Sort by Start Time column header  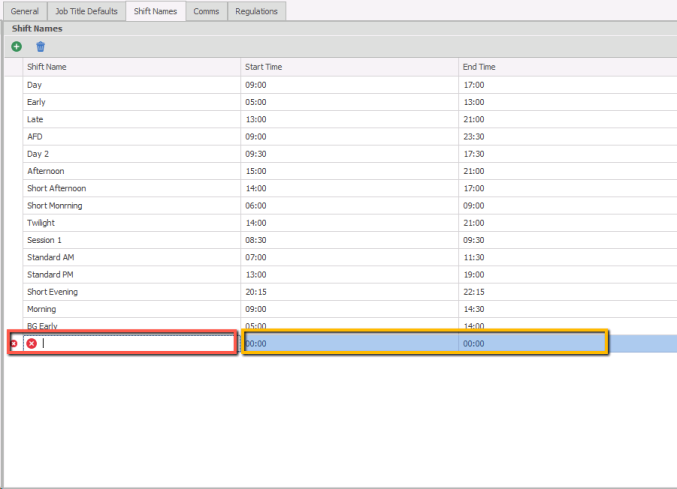pyautogui.click(x=349, y=67)
